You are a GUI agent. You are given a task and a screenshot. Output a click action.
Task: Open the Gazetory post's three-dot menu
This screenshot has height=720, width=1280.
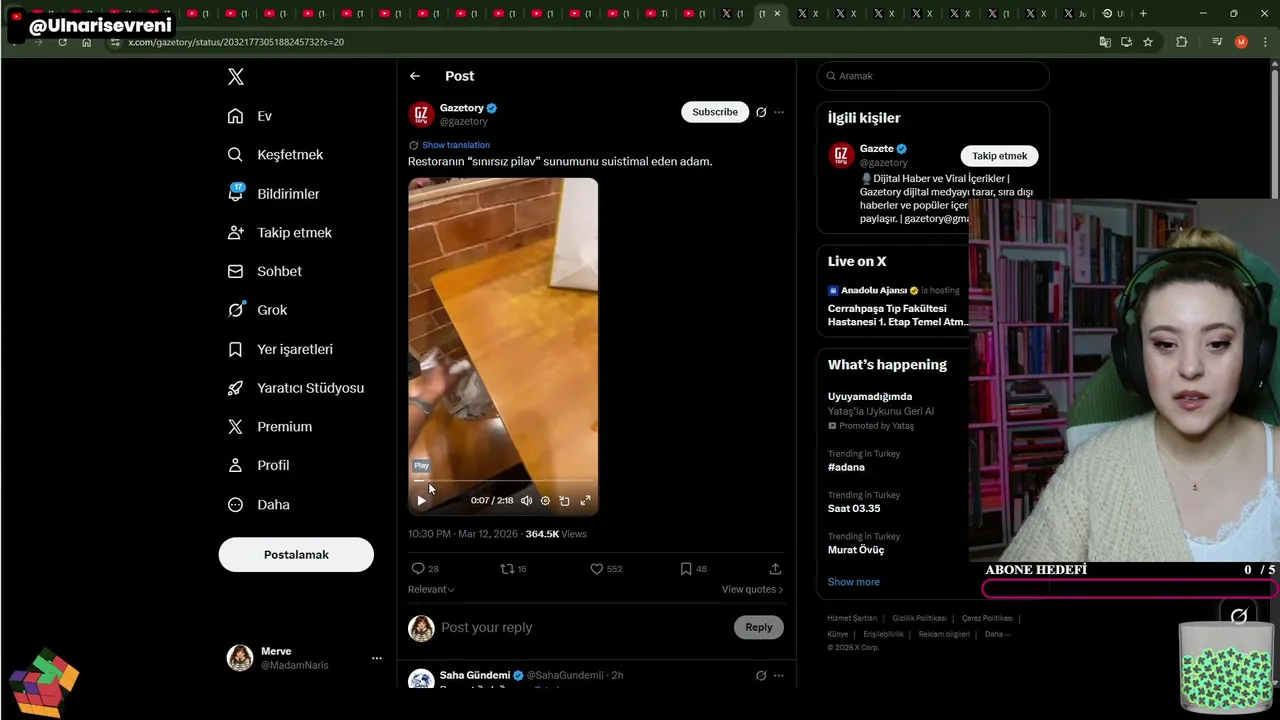coord(779,112)
